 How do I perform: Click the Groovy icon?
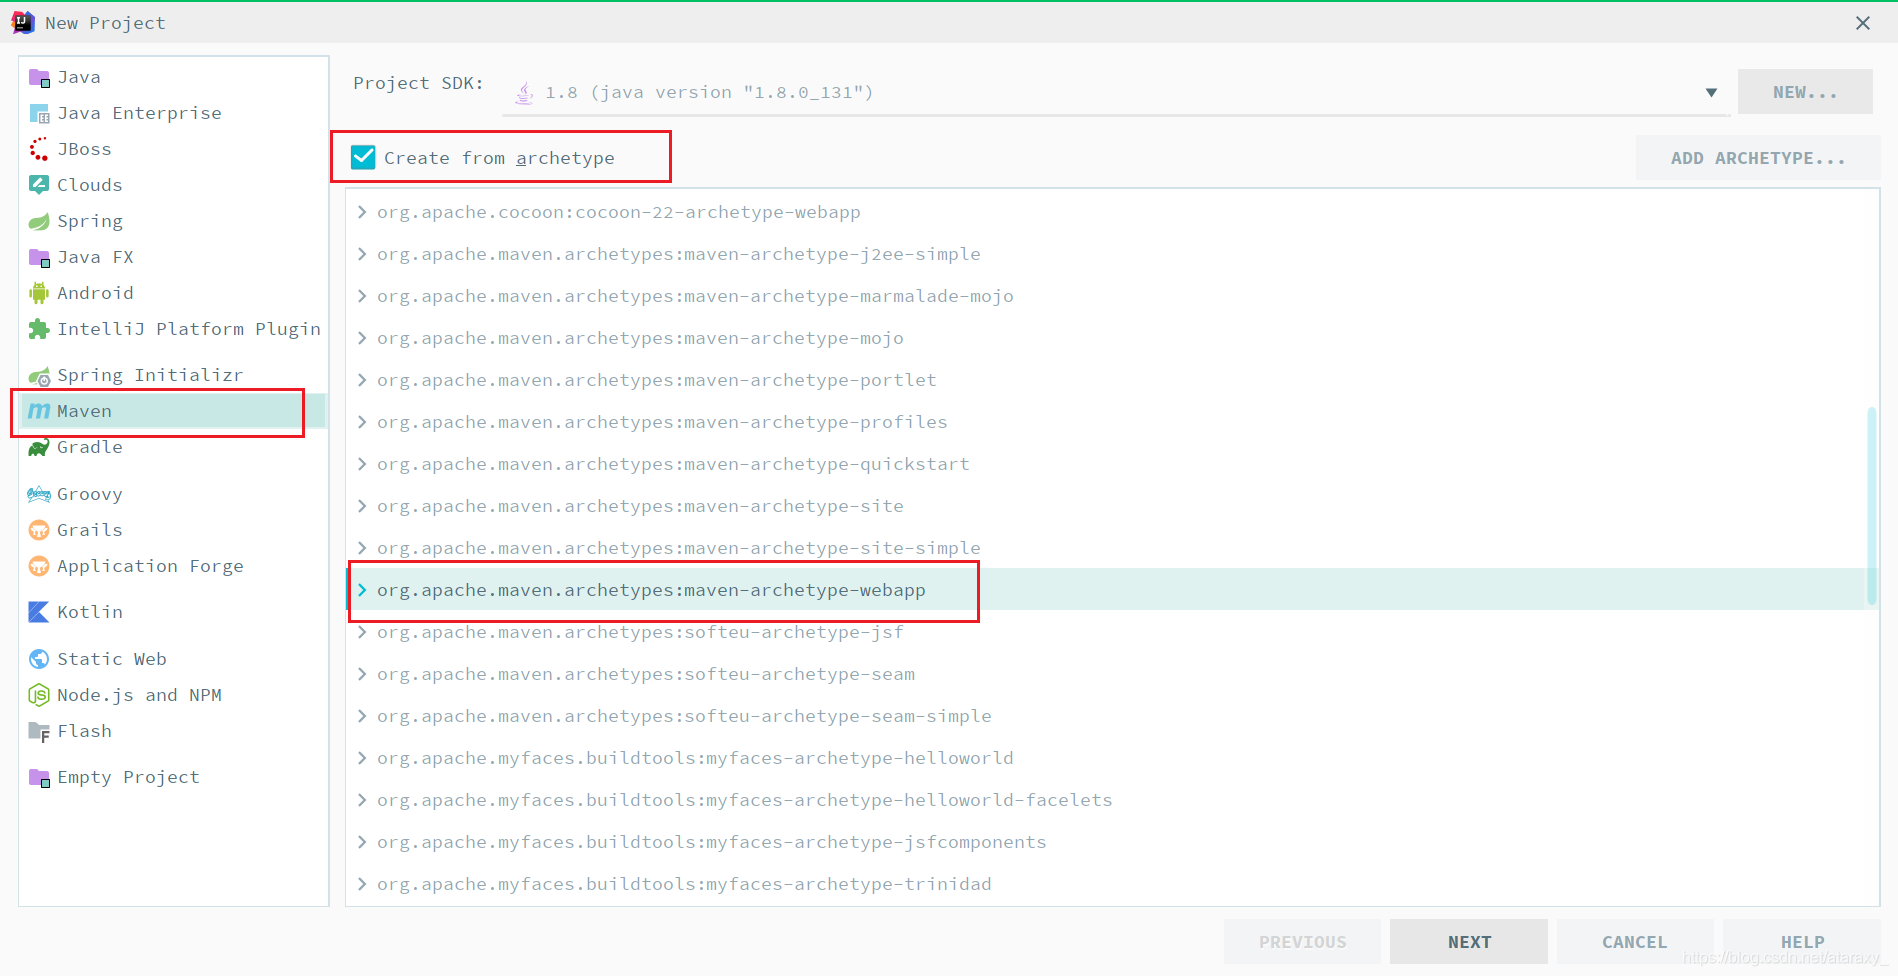[x=39, y=494]
